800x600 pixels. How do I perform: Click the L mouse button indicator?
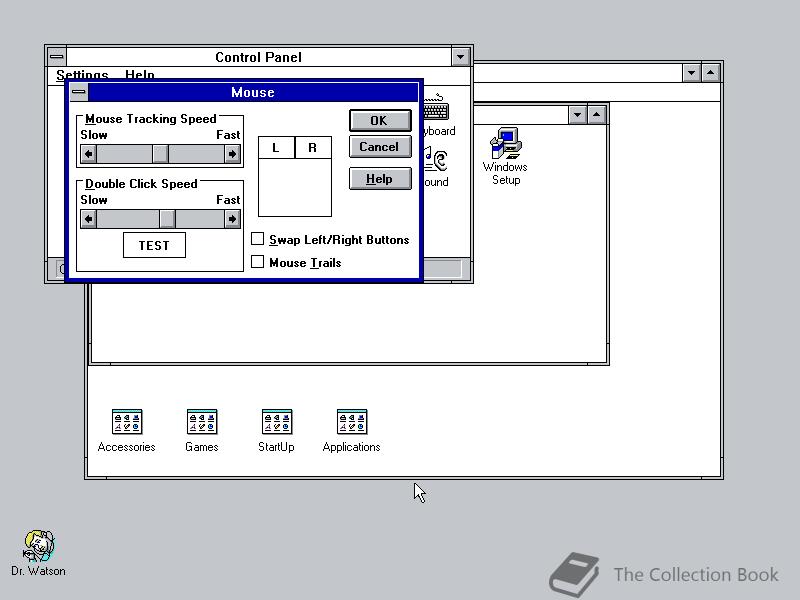(276, 147)
